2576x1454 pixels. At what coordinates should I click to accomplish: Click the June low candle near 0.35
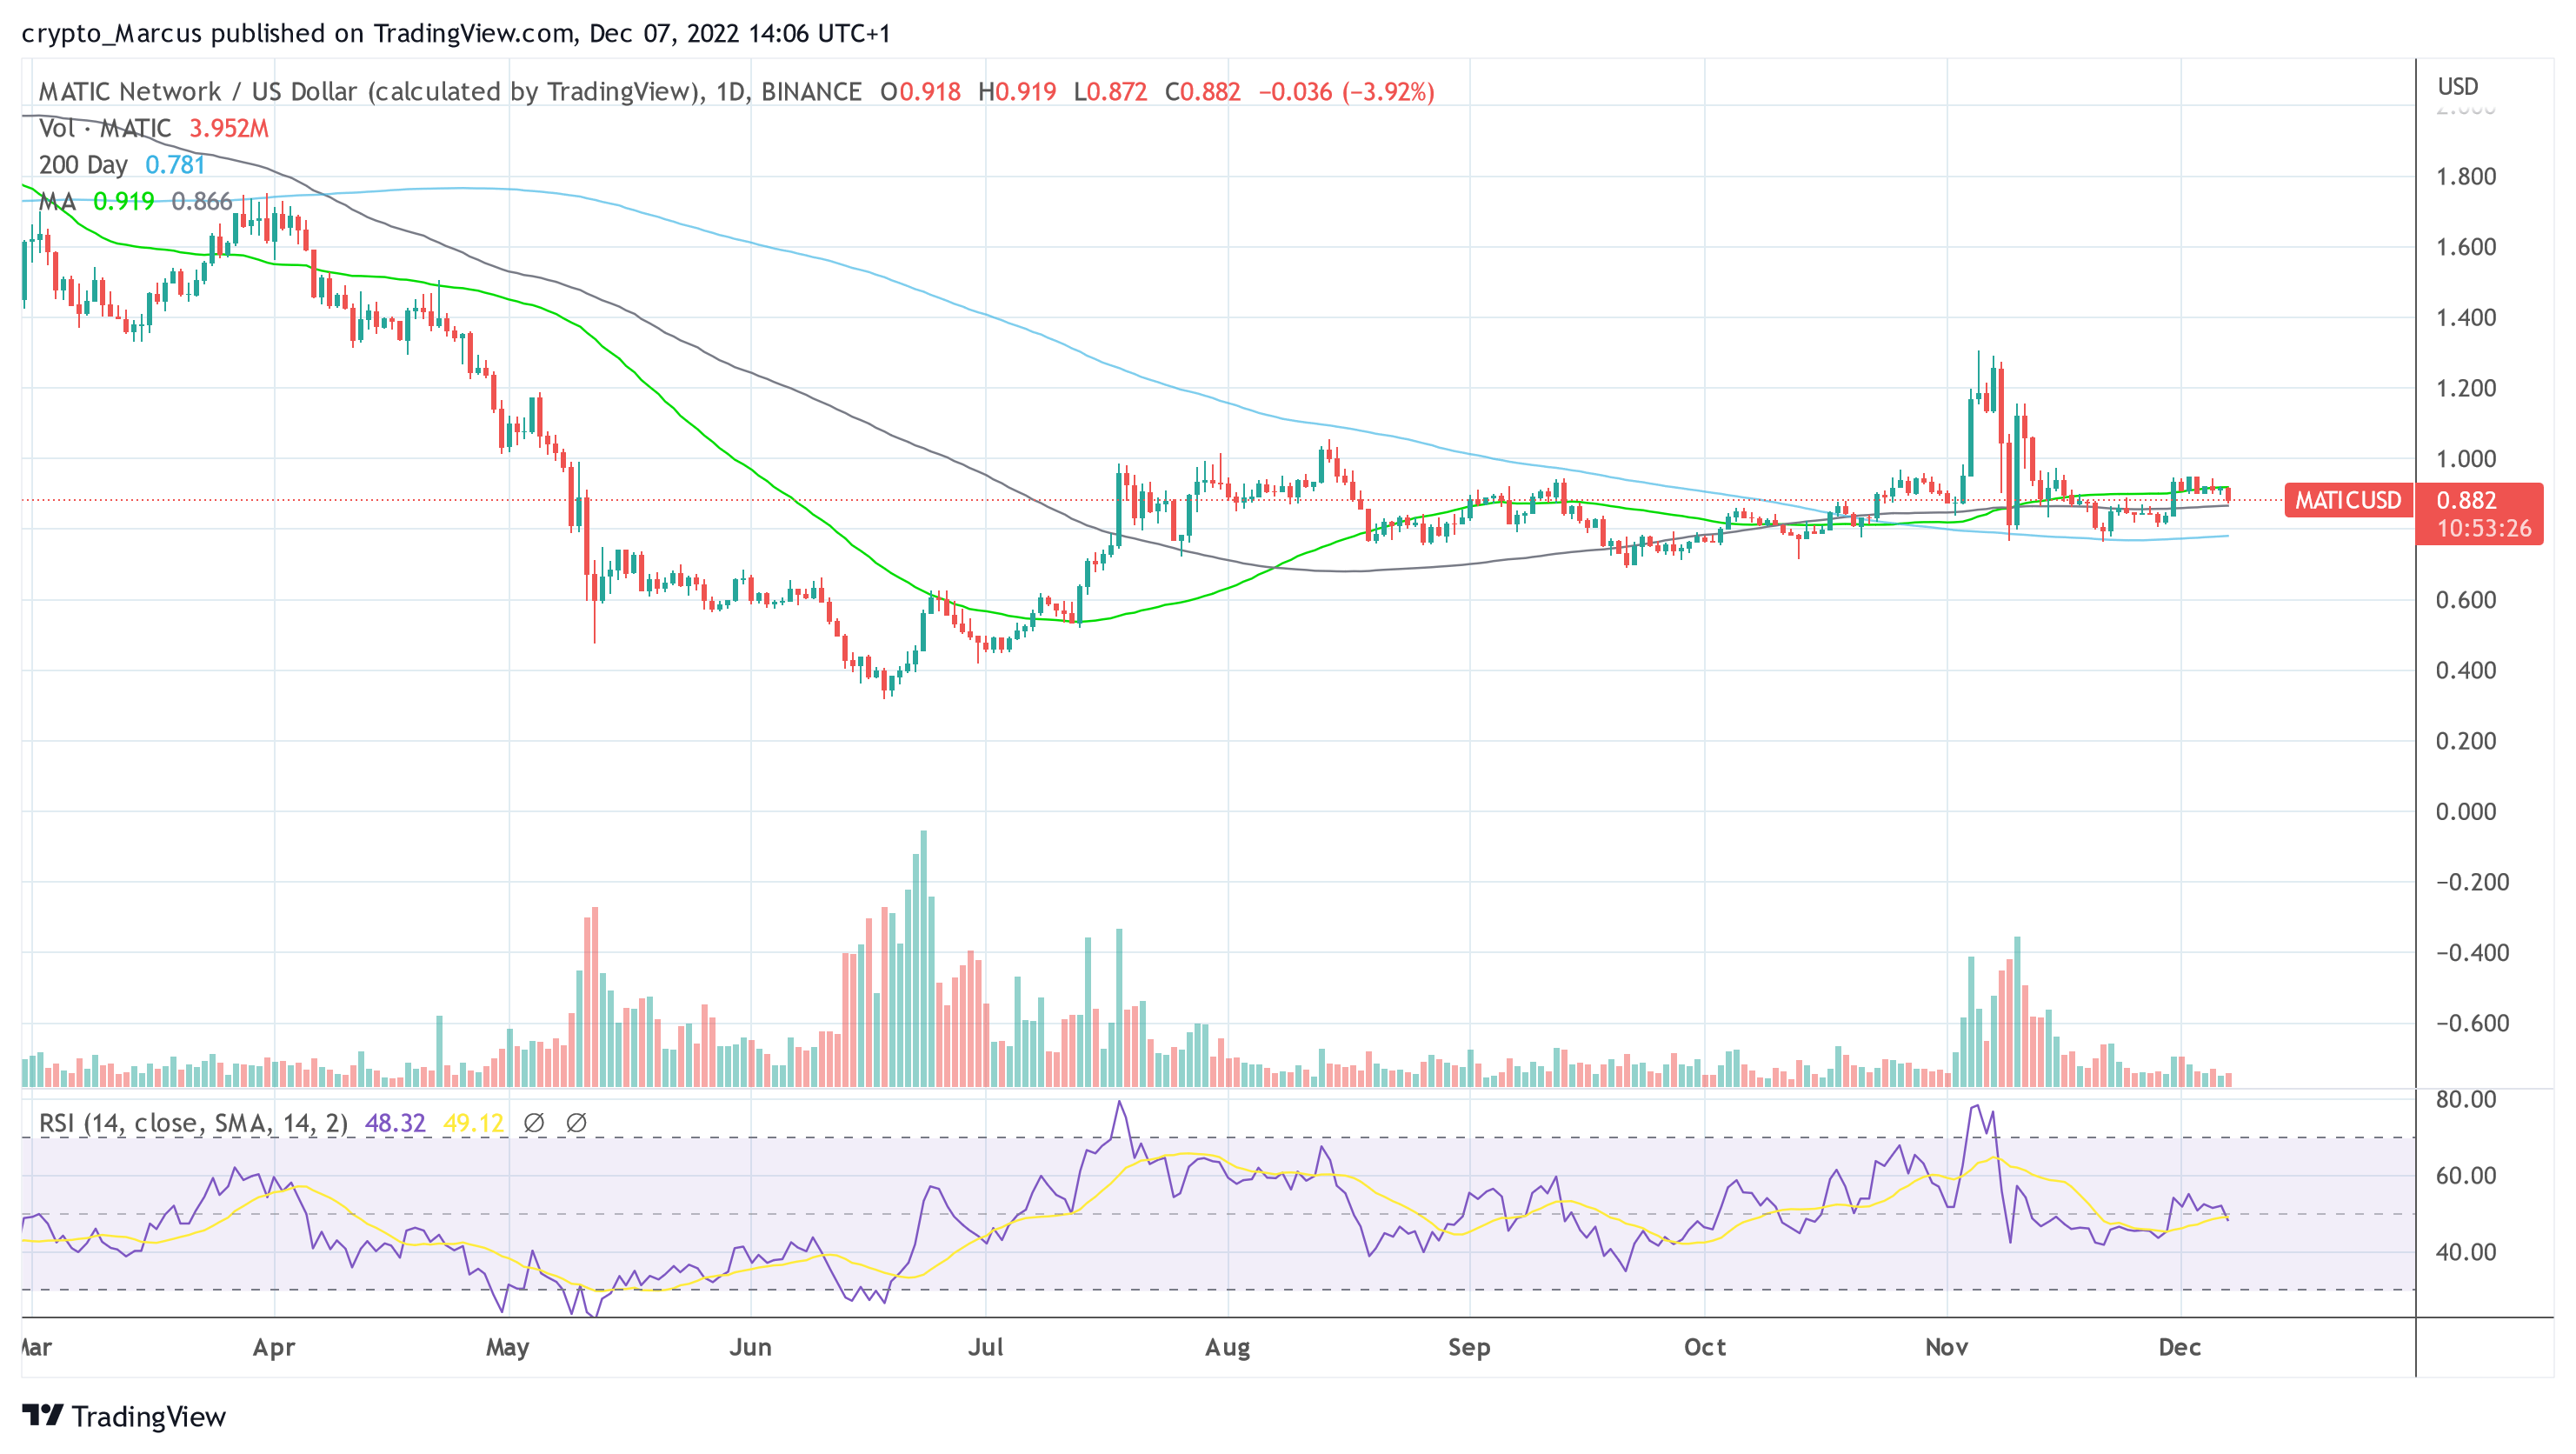(x=884, y=683)
